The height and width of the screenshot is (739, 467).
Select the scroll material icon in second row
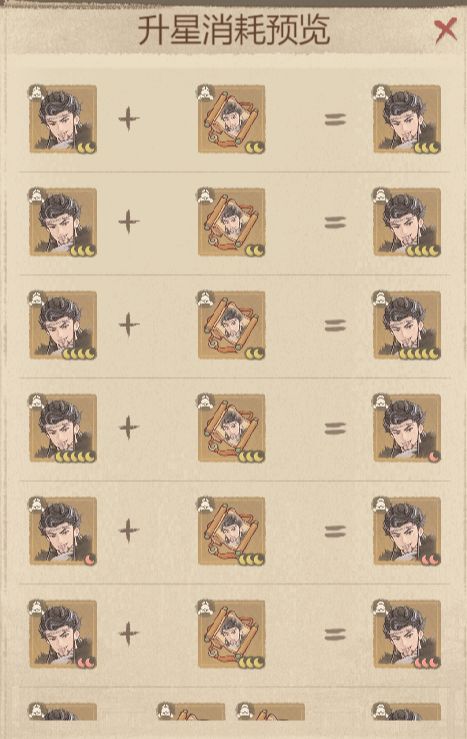tap(231, 222)
